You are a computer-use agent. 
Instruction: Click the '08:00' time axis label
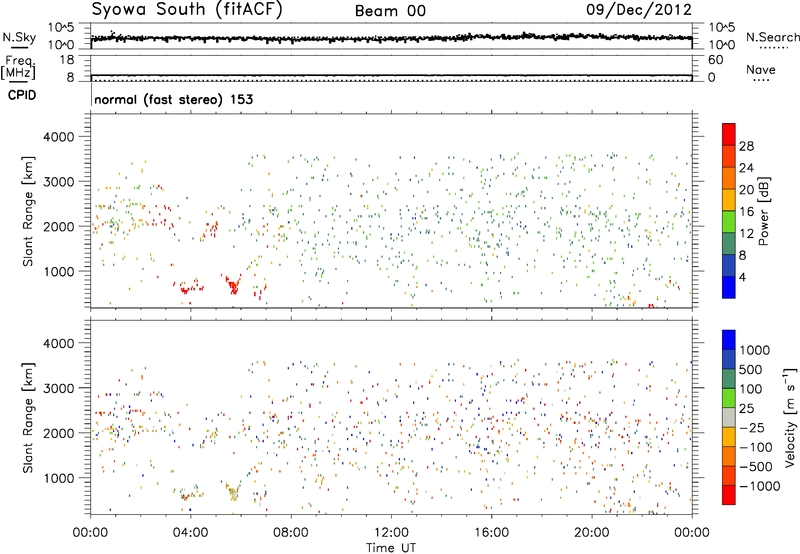pyautogui.click(x=291, y=533)
